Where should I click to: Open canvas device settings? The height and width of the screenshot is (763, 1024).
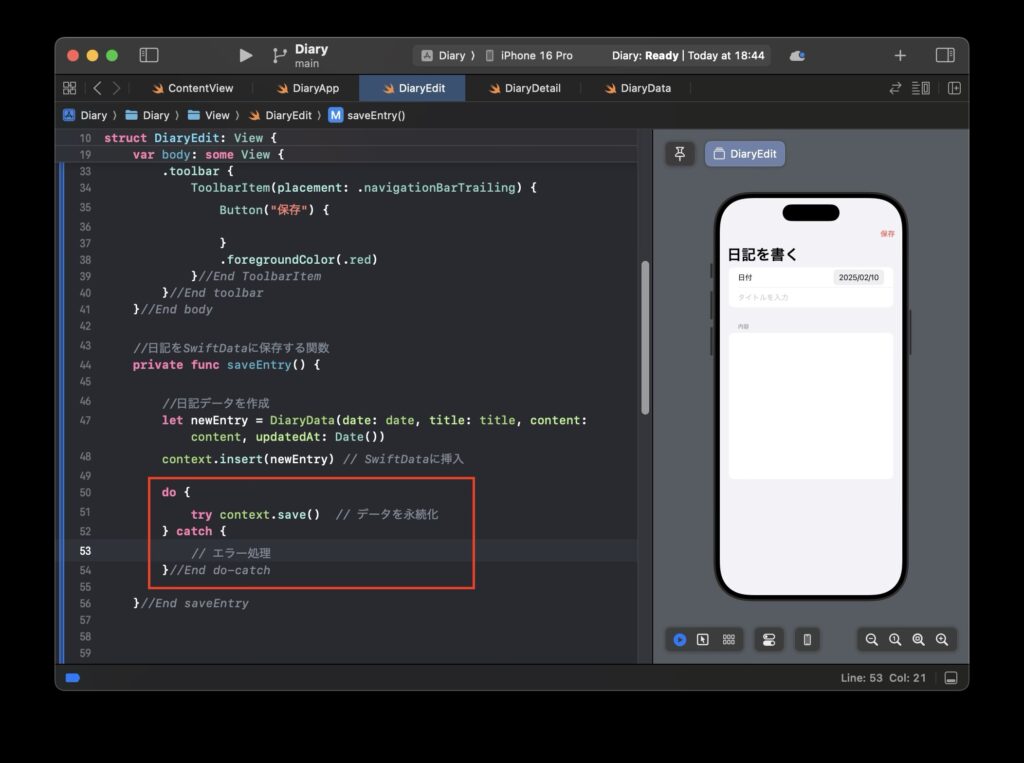click(769, 640)
